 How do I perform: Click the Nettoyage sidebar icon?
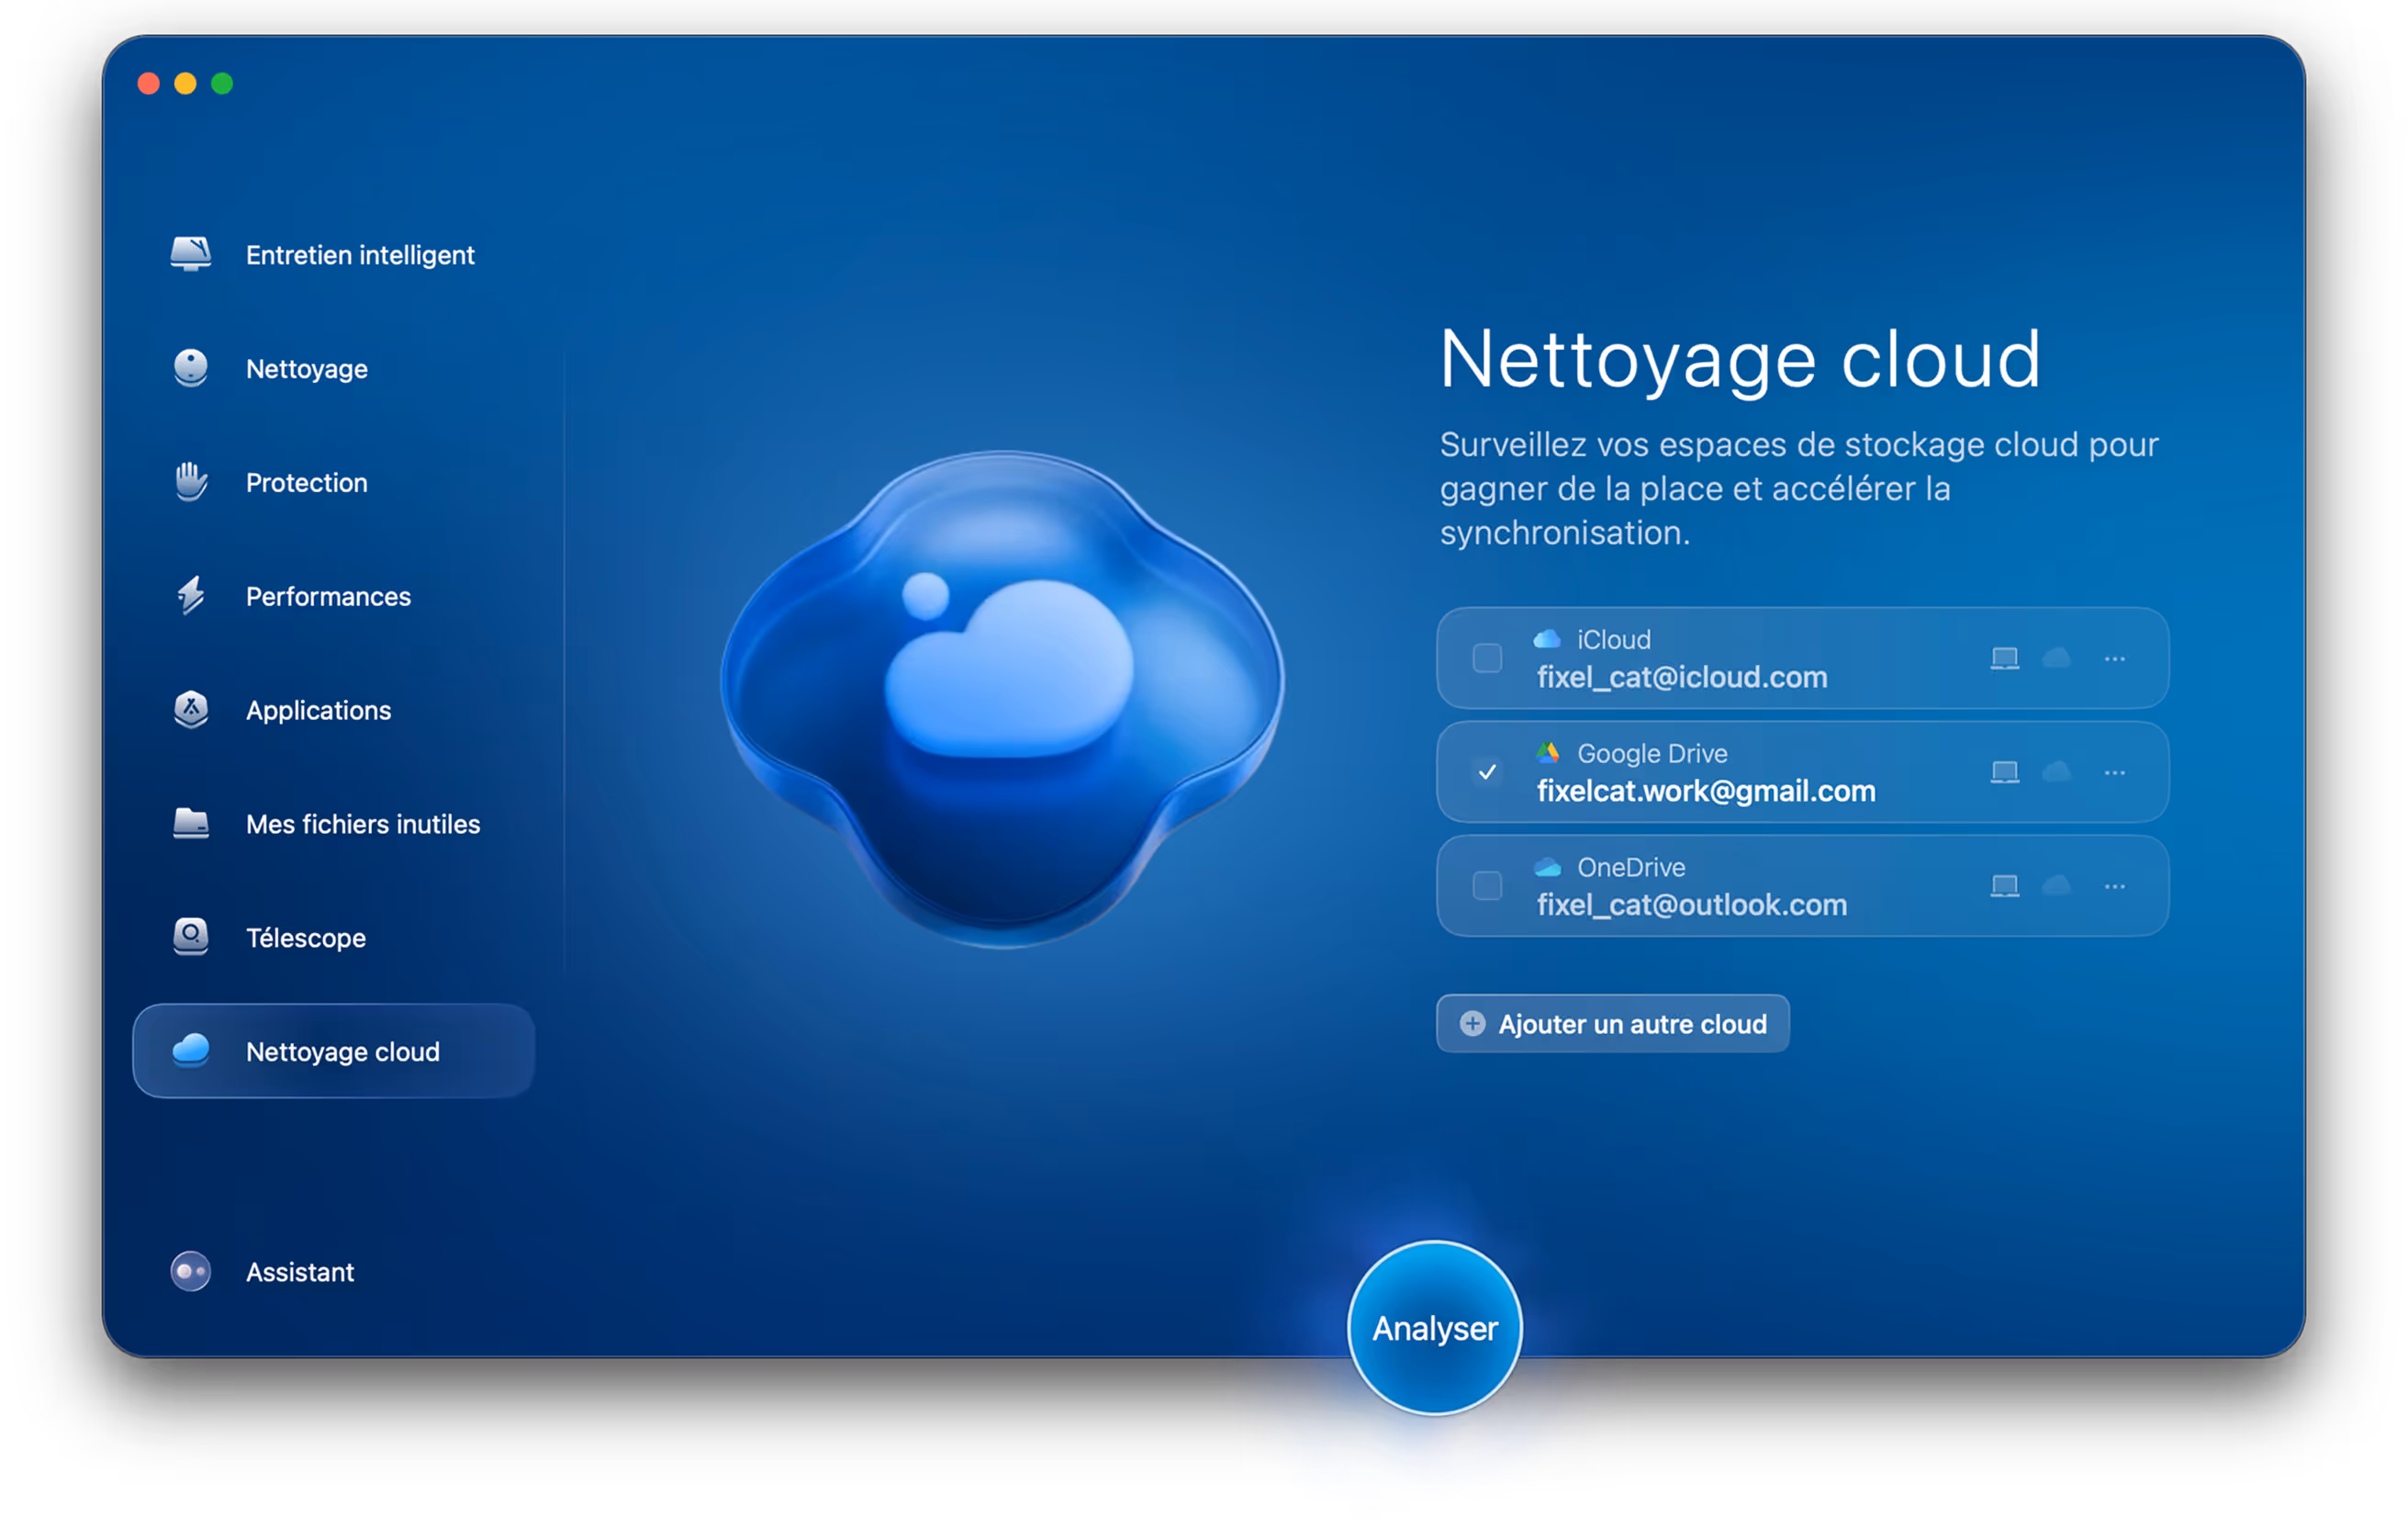[190, 368]
